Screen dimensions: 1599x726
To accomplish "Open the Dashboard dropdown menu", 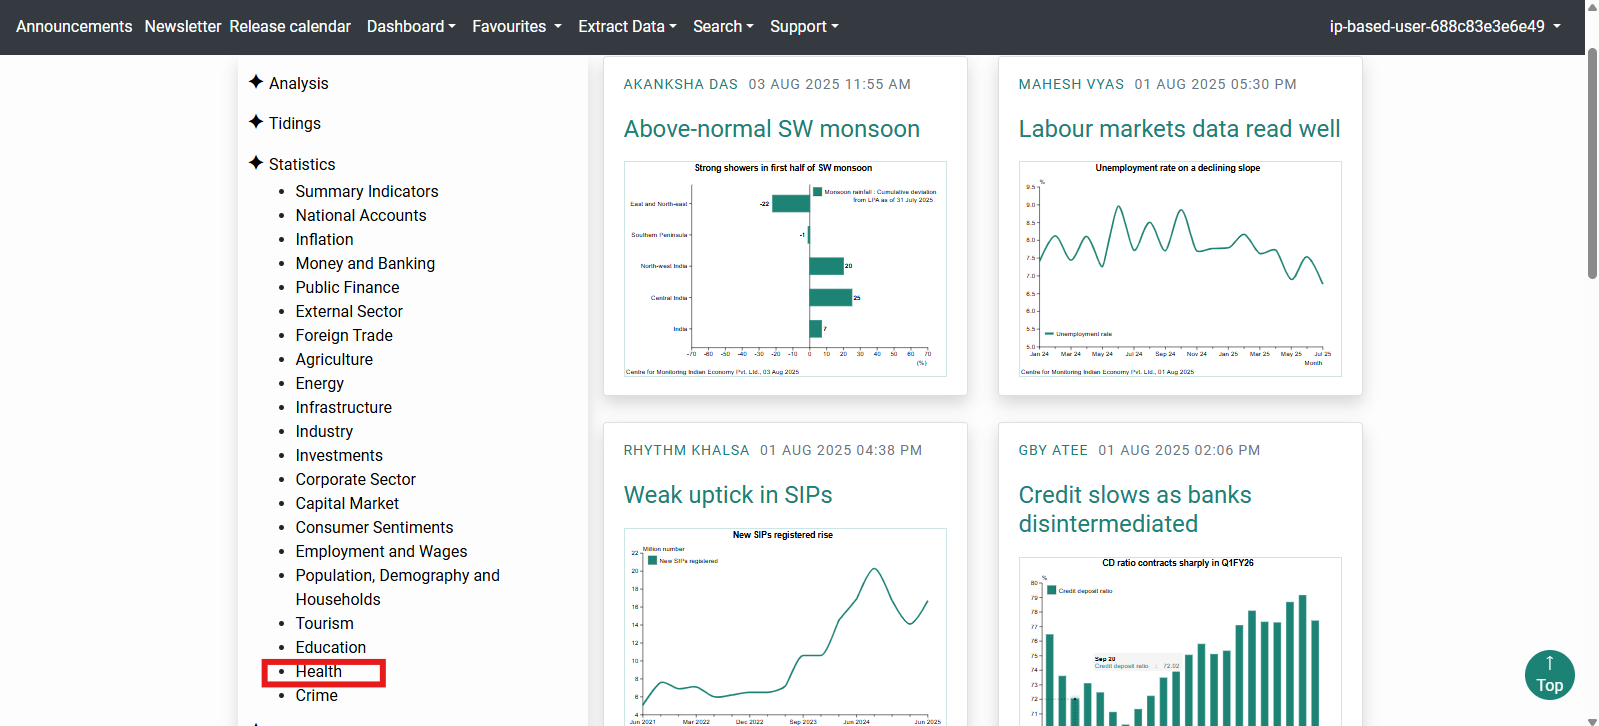I will tap(411, 27).
